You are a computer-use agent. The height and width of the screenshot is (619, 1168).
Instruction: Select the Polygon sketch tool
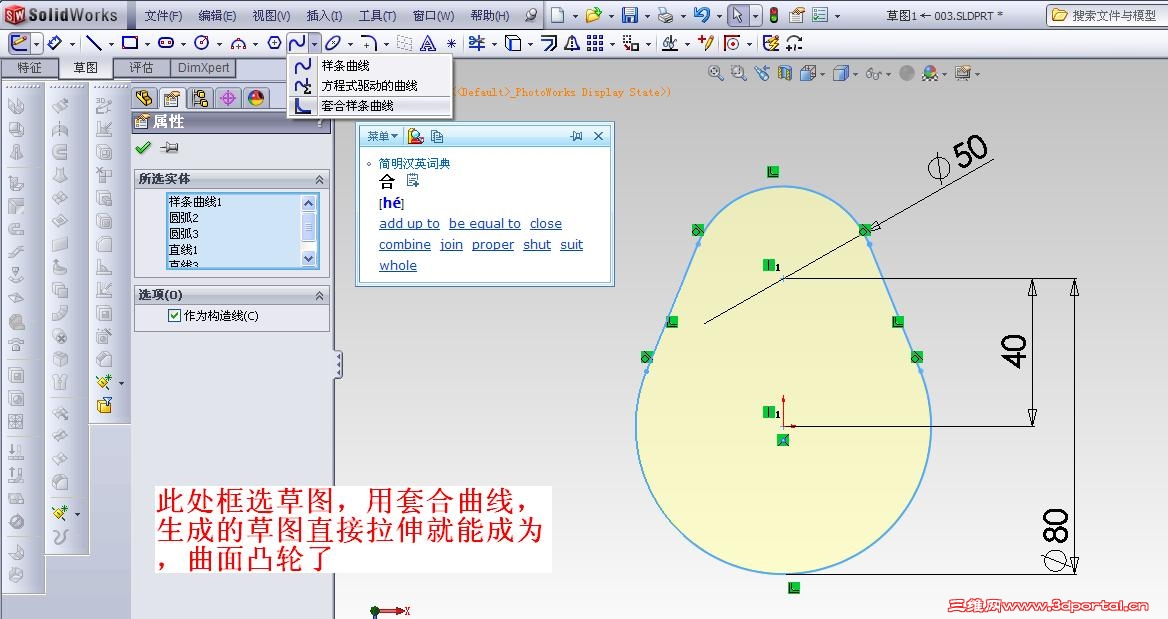coord(274,43)
